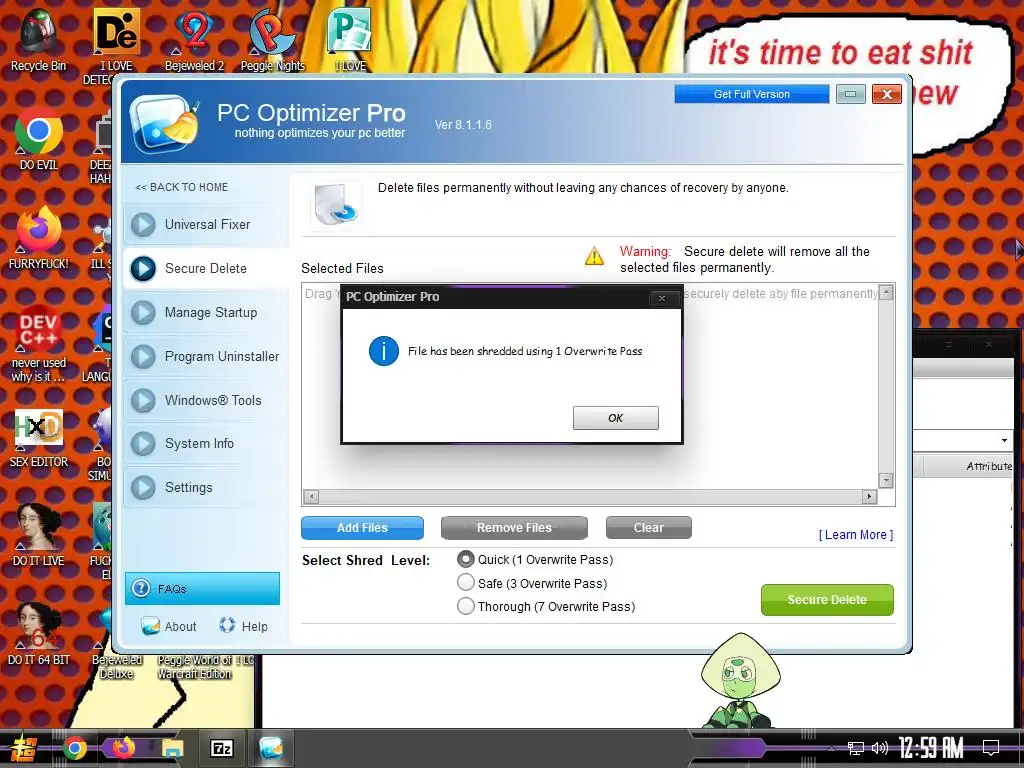Open Universal Fixer from sidebar
The width and height of the screenshot is (1024, 768).
point(206,225)
